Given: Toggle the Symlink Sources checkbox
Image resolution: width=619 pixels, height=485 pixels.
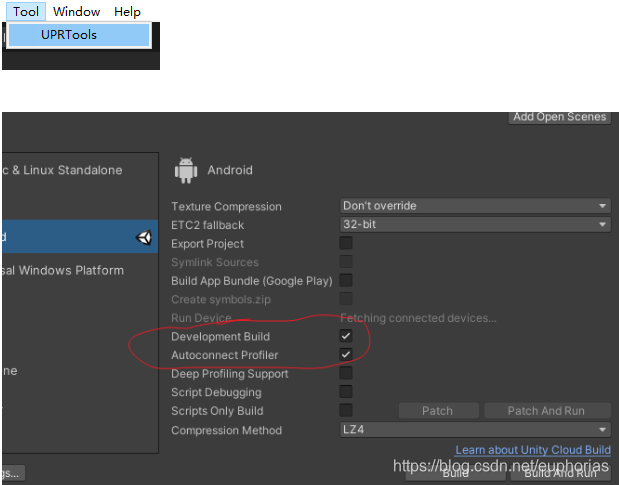Looking at the screenshot, I should click(x=346, y=262).
